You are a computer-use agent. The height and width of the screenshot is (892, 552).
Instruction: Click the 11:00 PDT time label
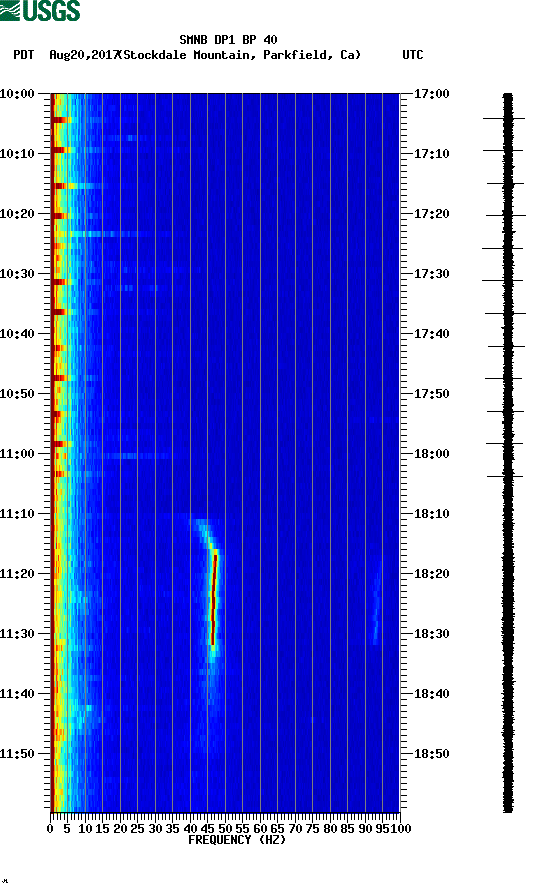[18, 454]
